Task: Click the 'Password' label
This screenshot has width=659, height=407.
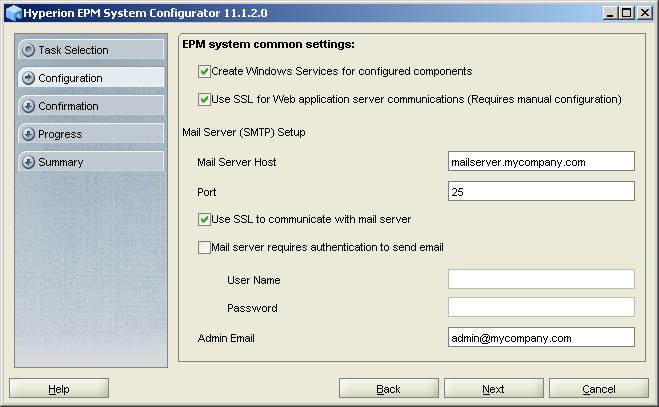Action: (x=252, y=308)
